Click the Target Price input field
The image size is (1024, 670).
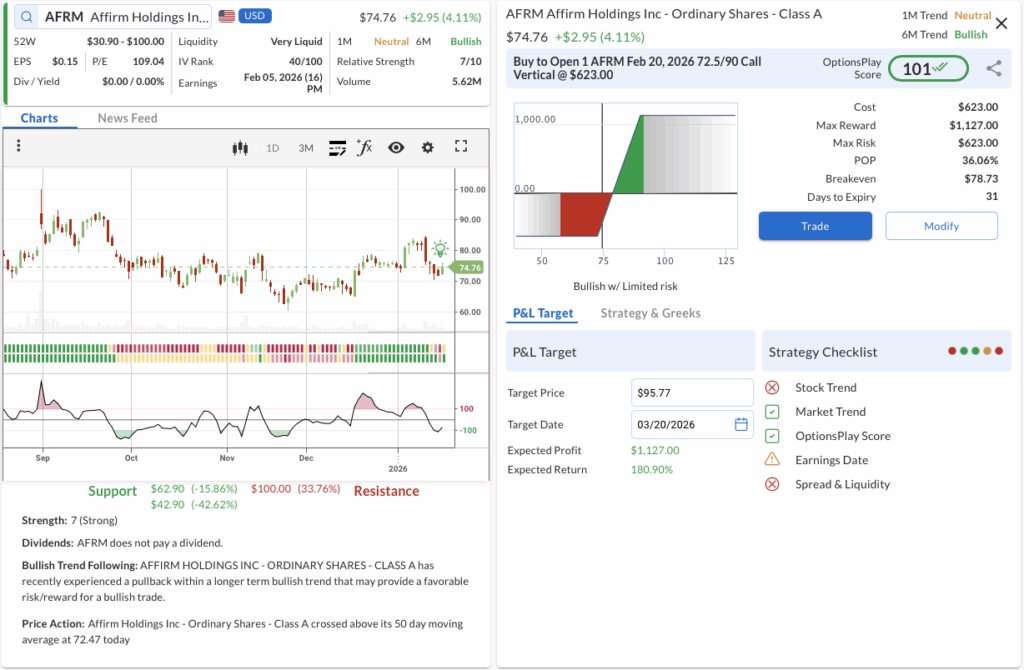(691, 392)
